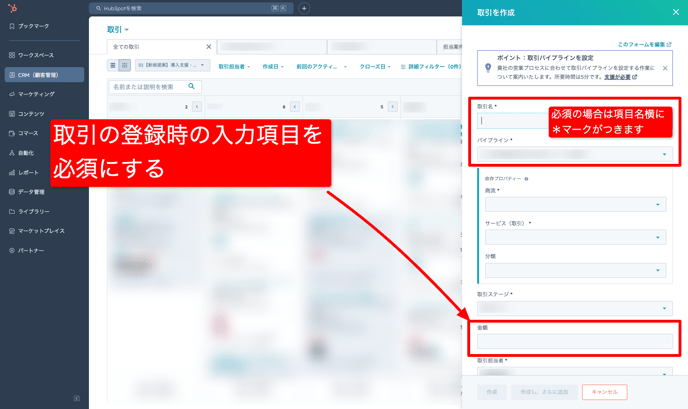688x409 pixels.
Task: Open the 取引担当者 dropdown in the form
Action: (x=575, y=372)
